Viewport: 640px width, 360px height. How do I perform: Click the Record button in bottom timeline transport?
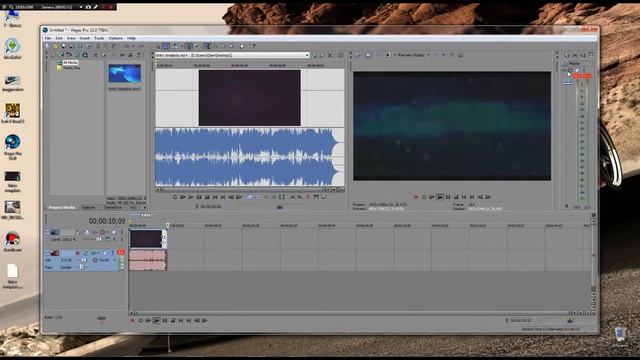(x=133, y=321)
